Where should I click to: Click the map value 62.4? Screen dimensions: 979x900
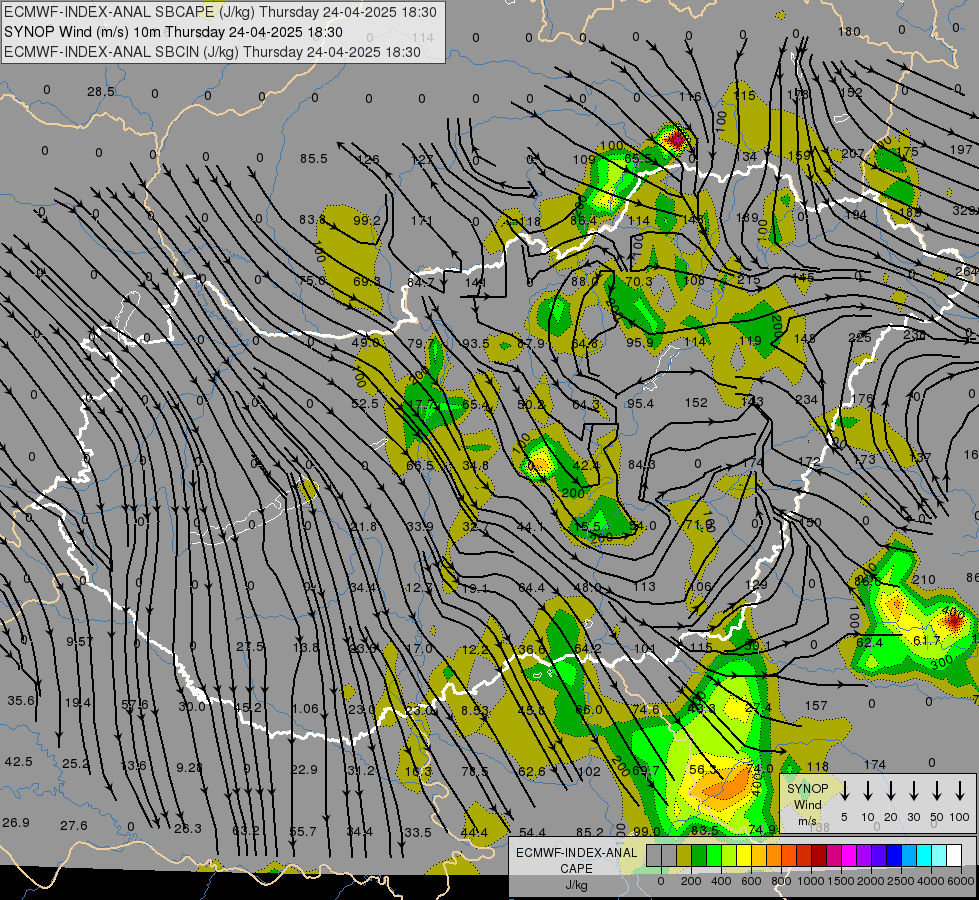point(870,642)
